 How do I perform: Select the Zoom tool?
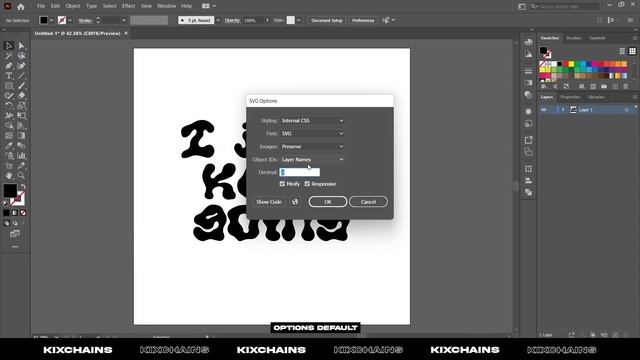pos(21,176)
